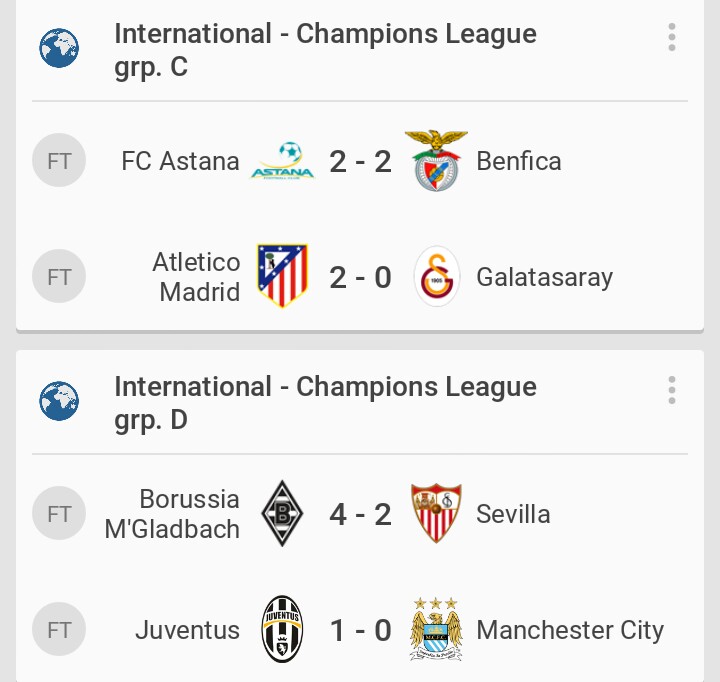This screenshot has height=682, width=720.
Task: Select the Manchester City team name
Action: (570, 630)
